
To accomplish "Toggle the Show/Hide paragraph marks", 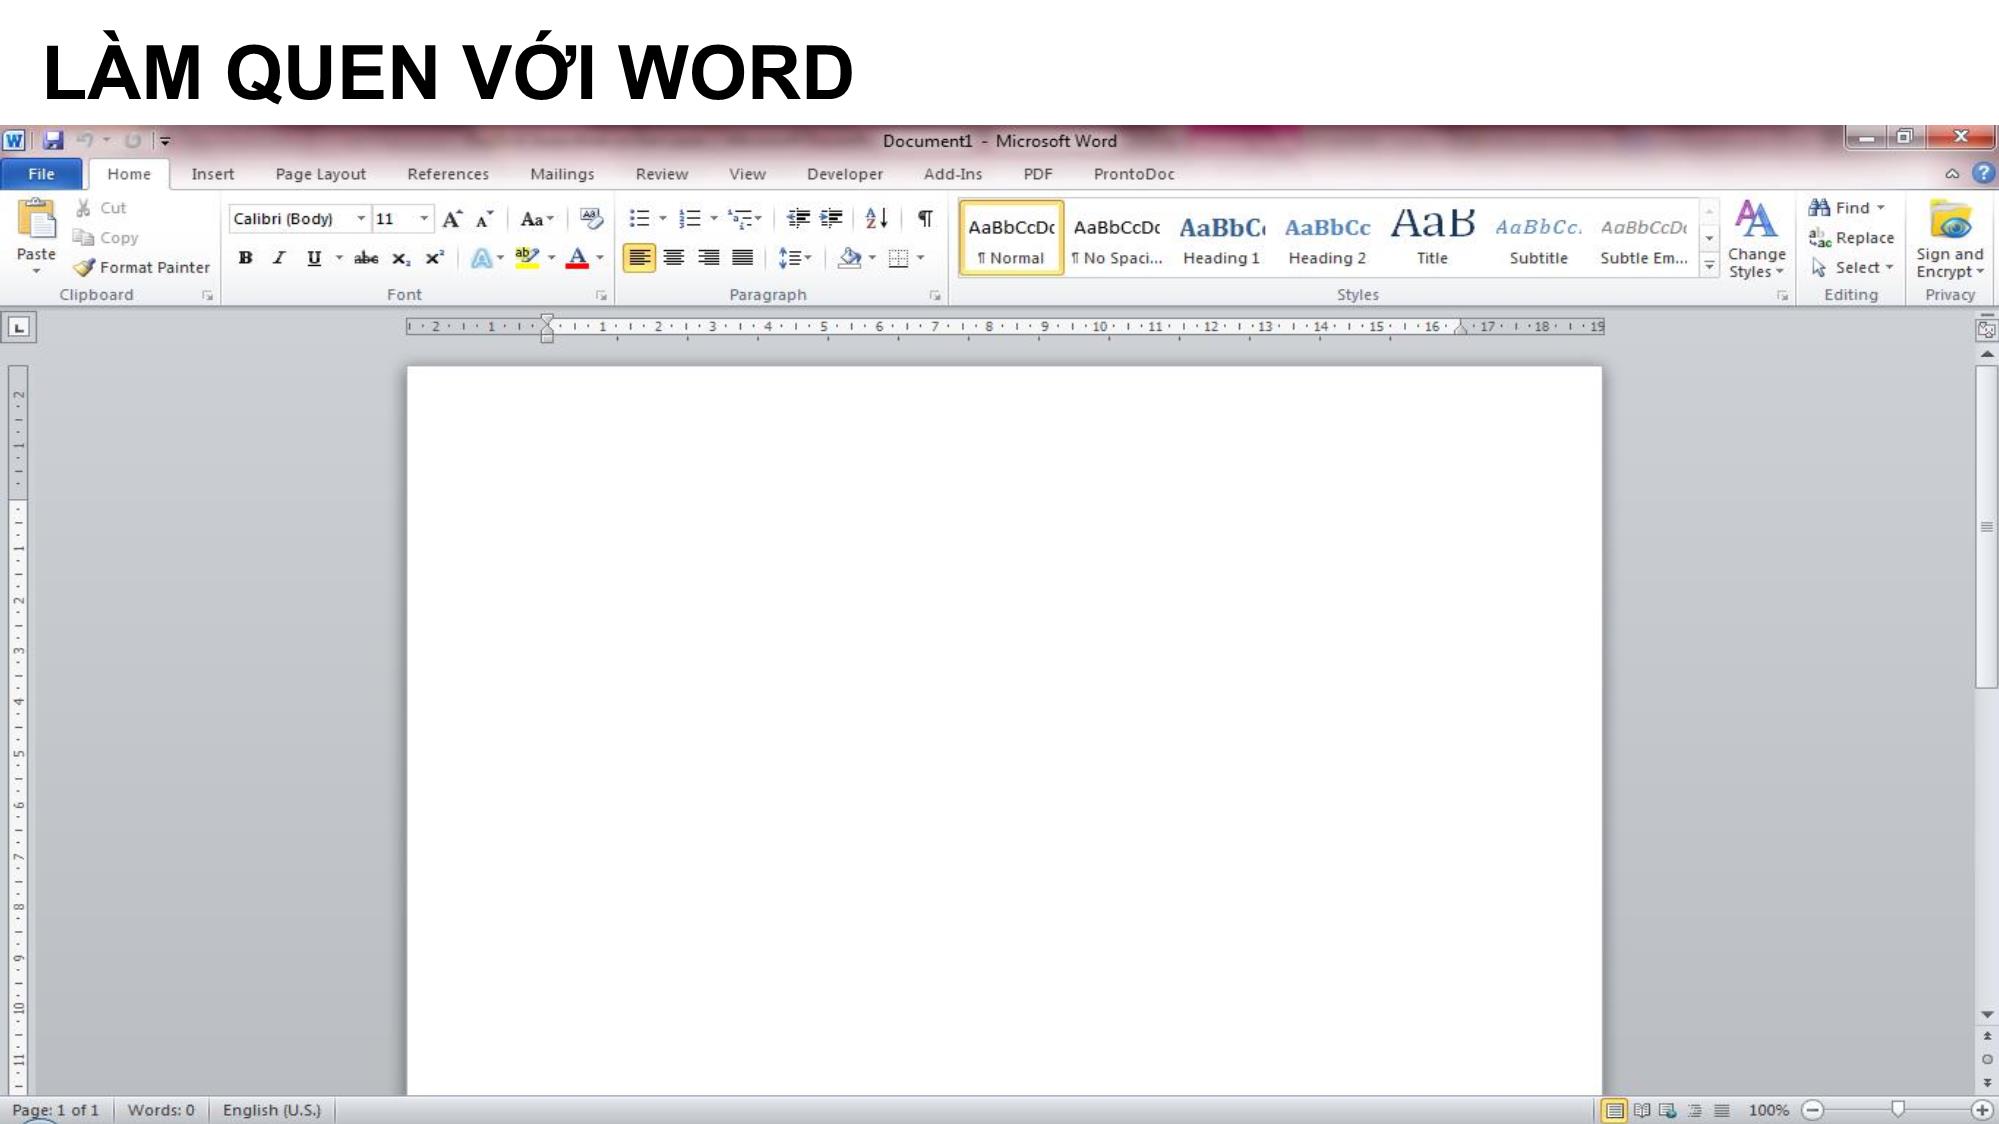I will point(925,218).
